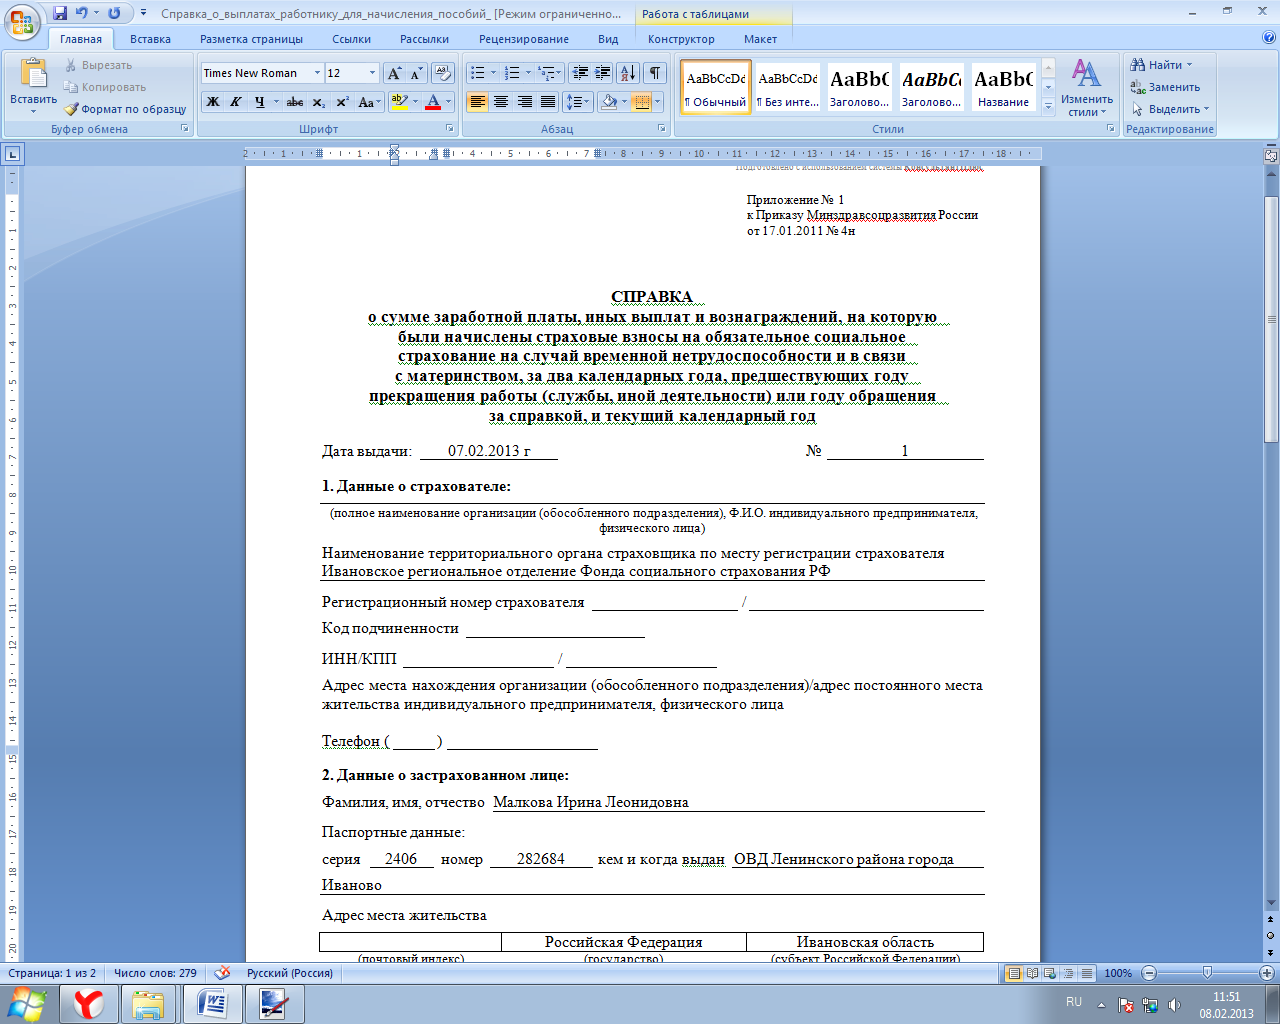
Task: Decrease font size with shrink font icon
Action: [416, 73]
